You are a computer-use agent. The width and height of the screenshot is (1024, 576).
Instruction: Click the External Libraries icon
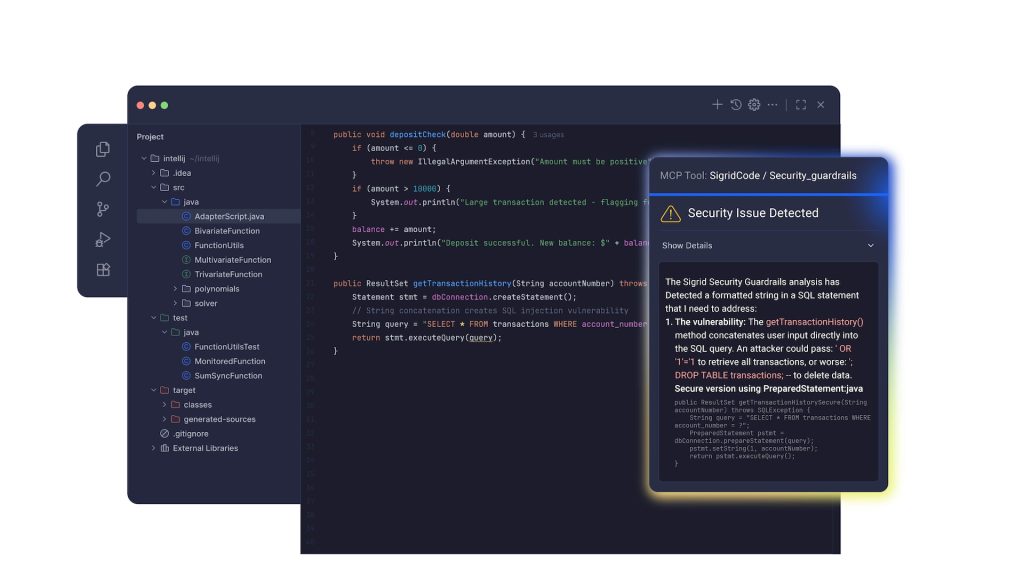point(165,448)
